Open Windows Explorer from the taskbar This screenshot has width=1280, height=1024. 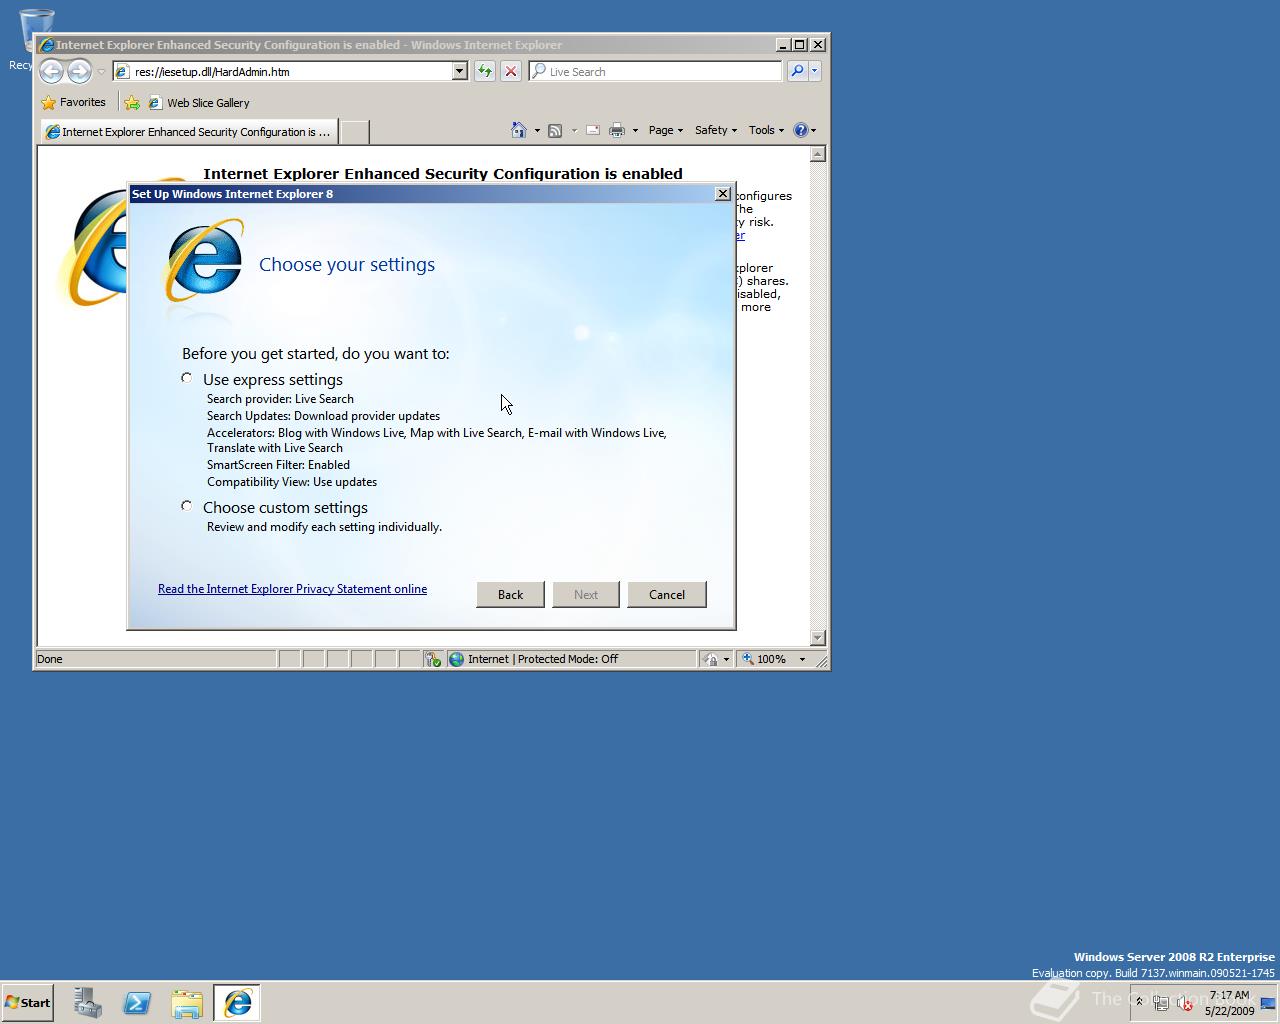coord(187,1003)
